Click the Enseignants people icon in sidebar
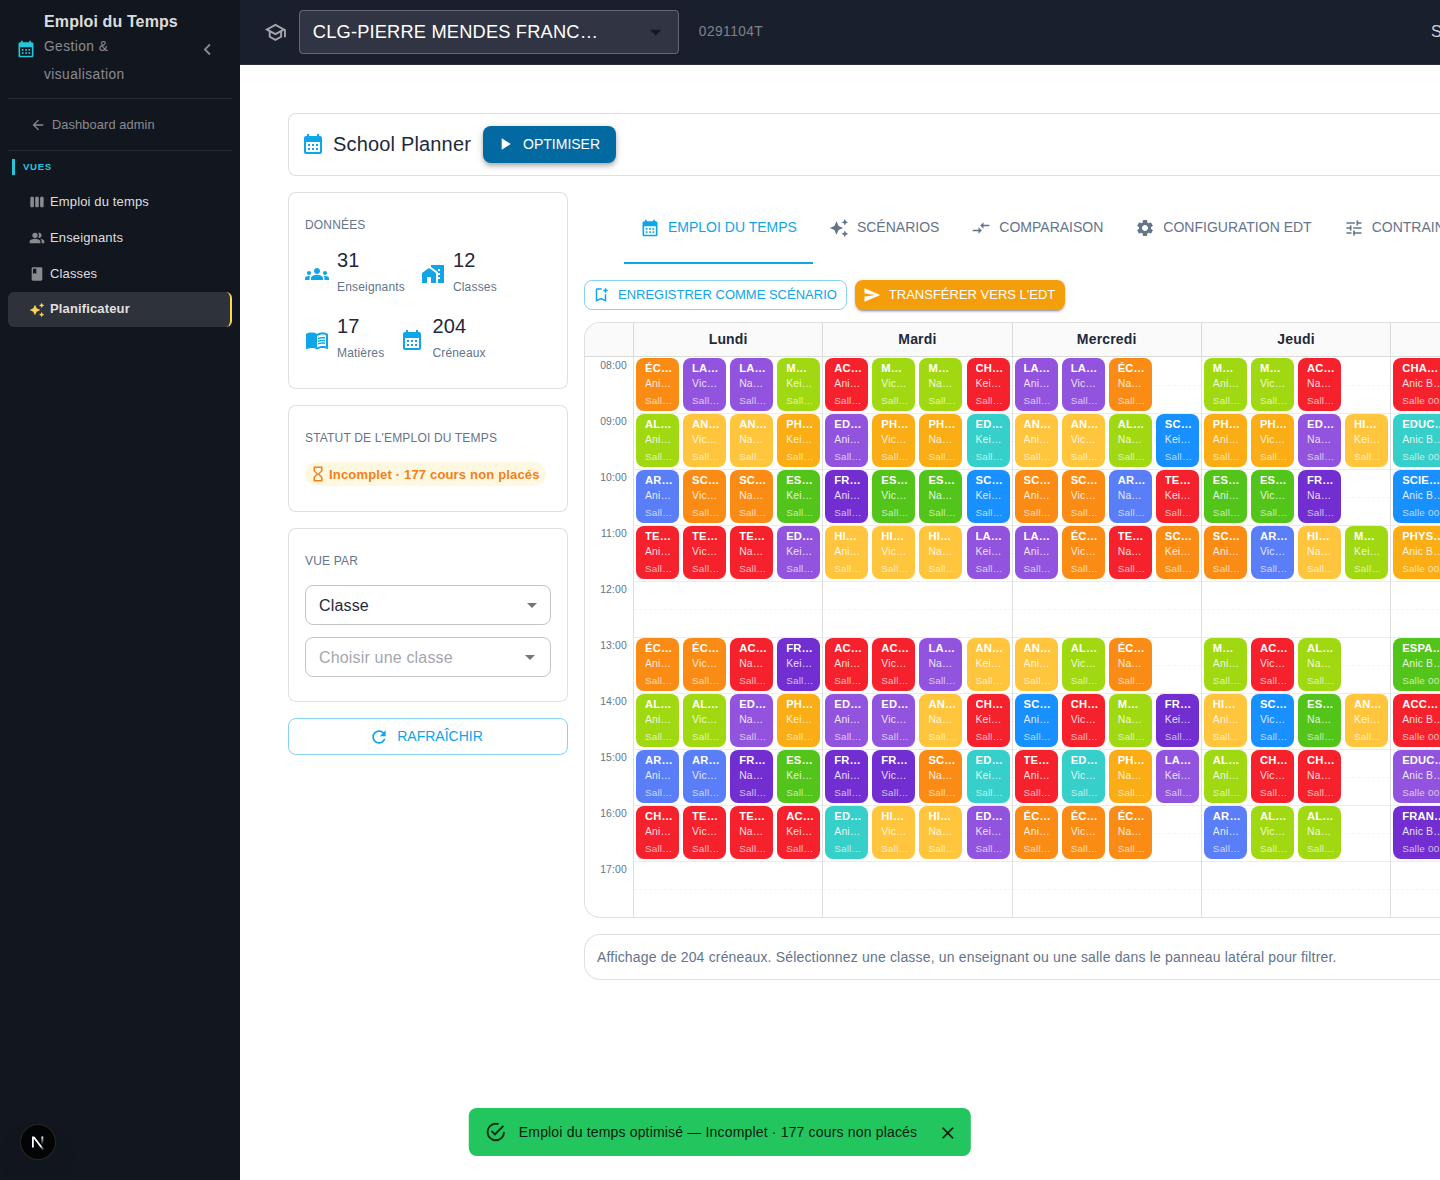The width and height of the screenshot is (1440, 1180). click(x=37, y=238)
